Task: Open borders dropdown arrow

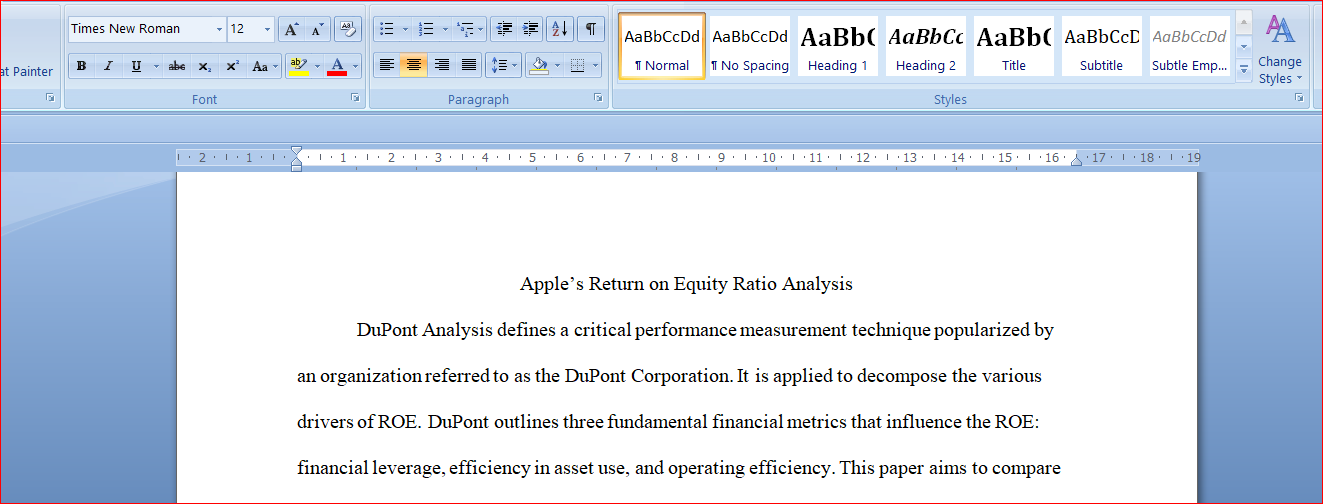Action: (x=595, y=66)
